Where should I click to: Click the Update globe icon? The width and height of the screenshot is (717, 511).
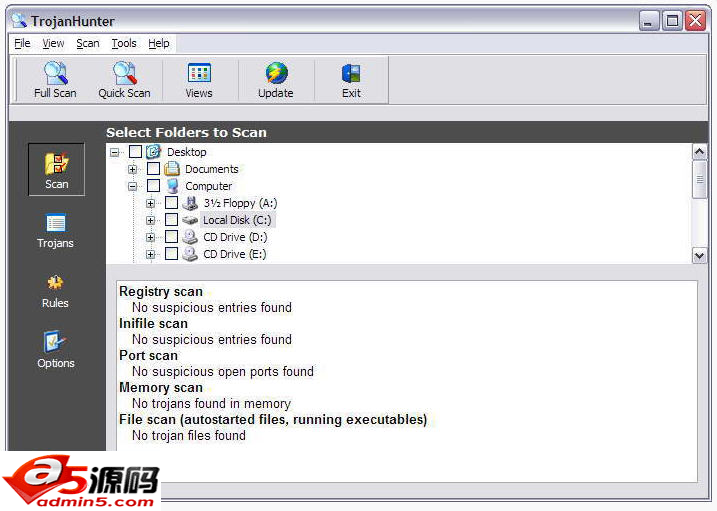[x=277, y=73]
